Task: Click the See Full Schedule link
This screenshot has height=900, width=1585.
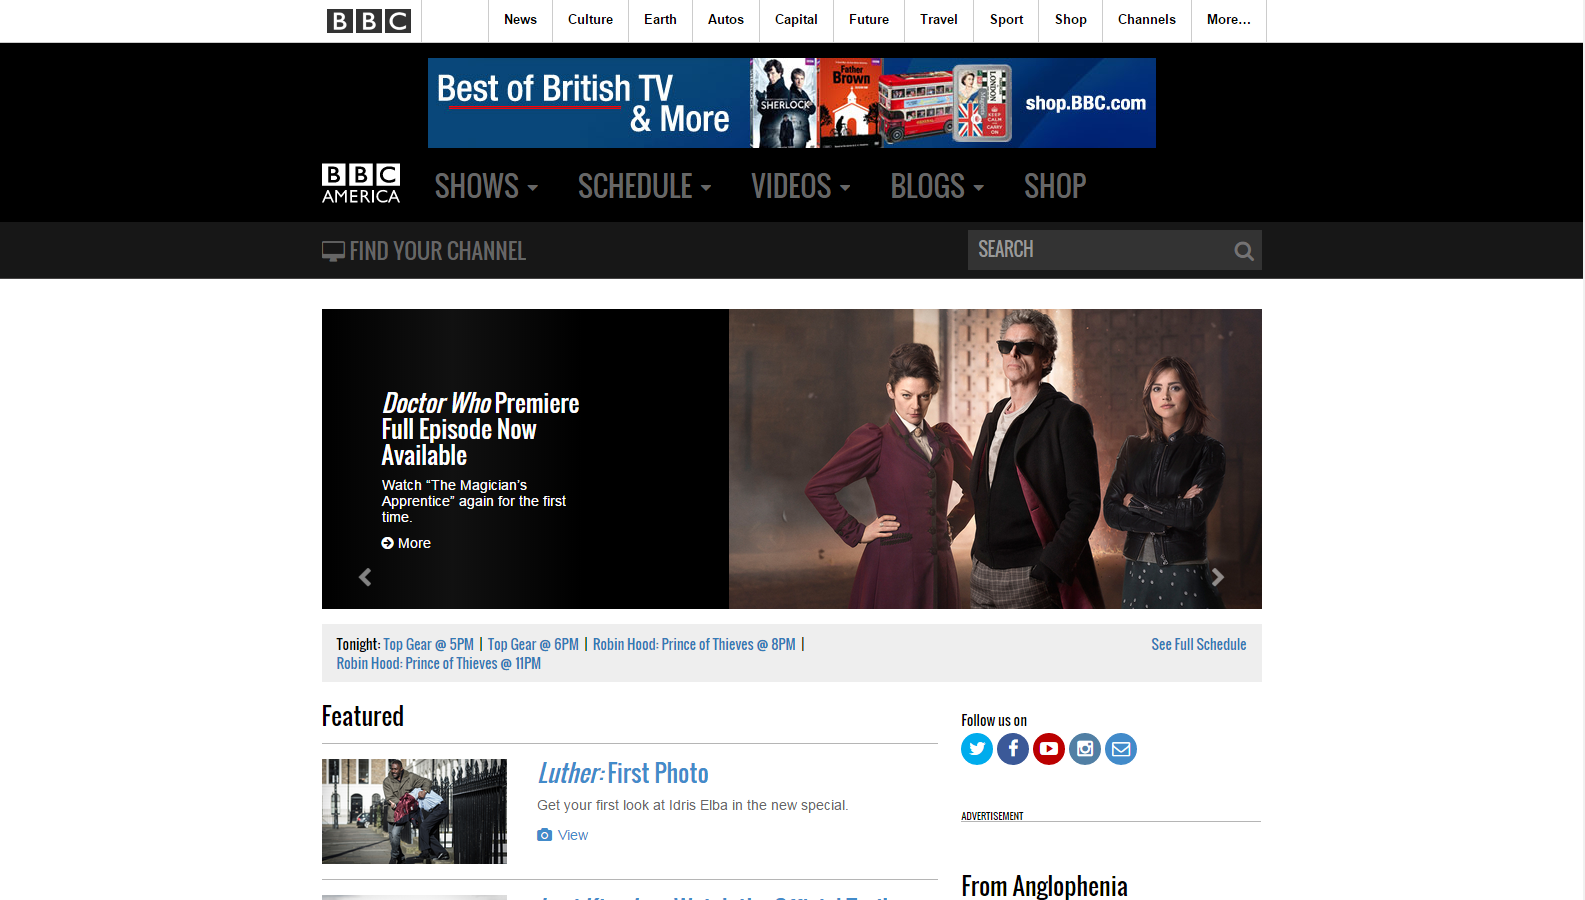Action: coord(1198,645)
